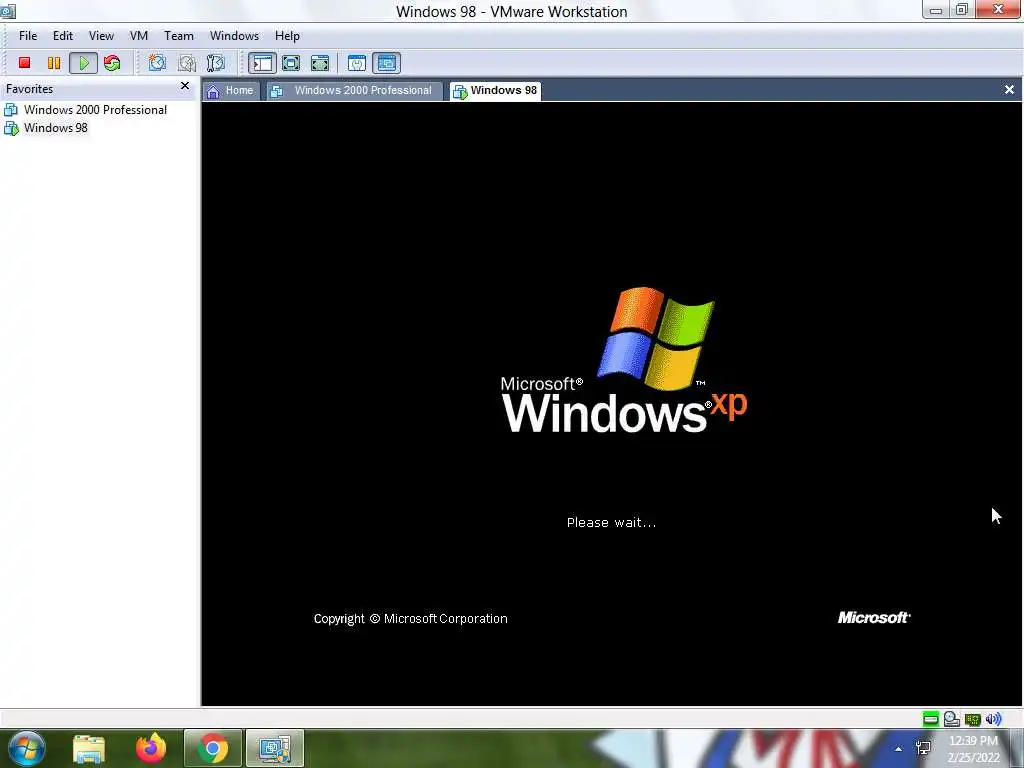Close the active VM tab with the X
The width and height of the screenshot is (1024, 768).
(1009, 89)
